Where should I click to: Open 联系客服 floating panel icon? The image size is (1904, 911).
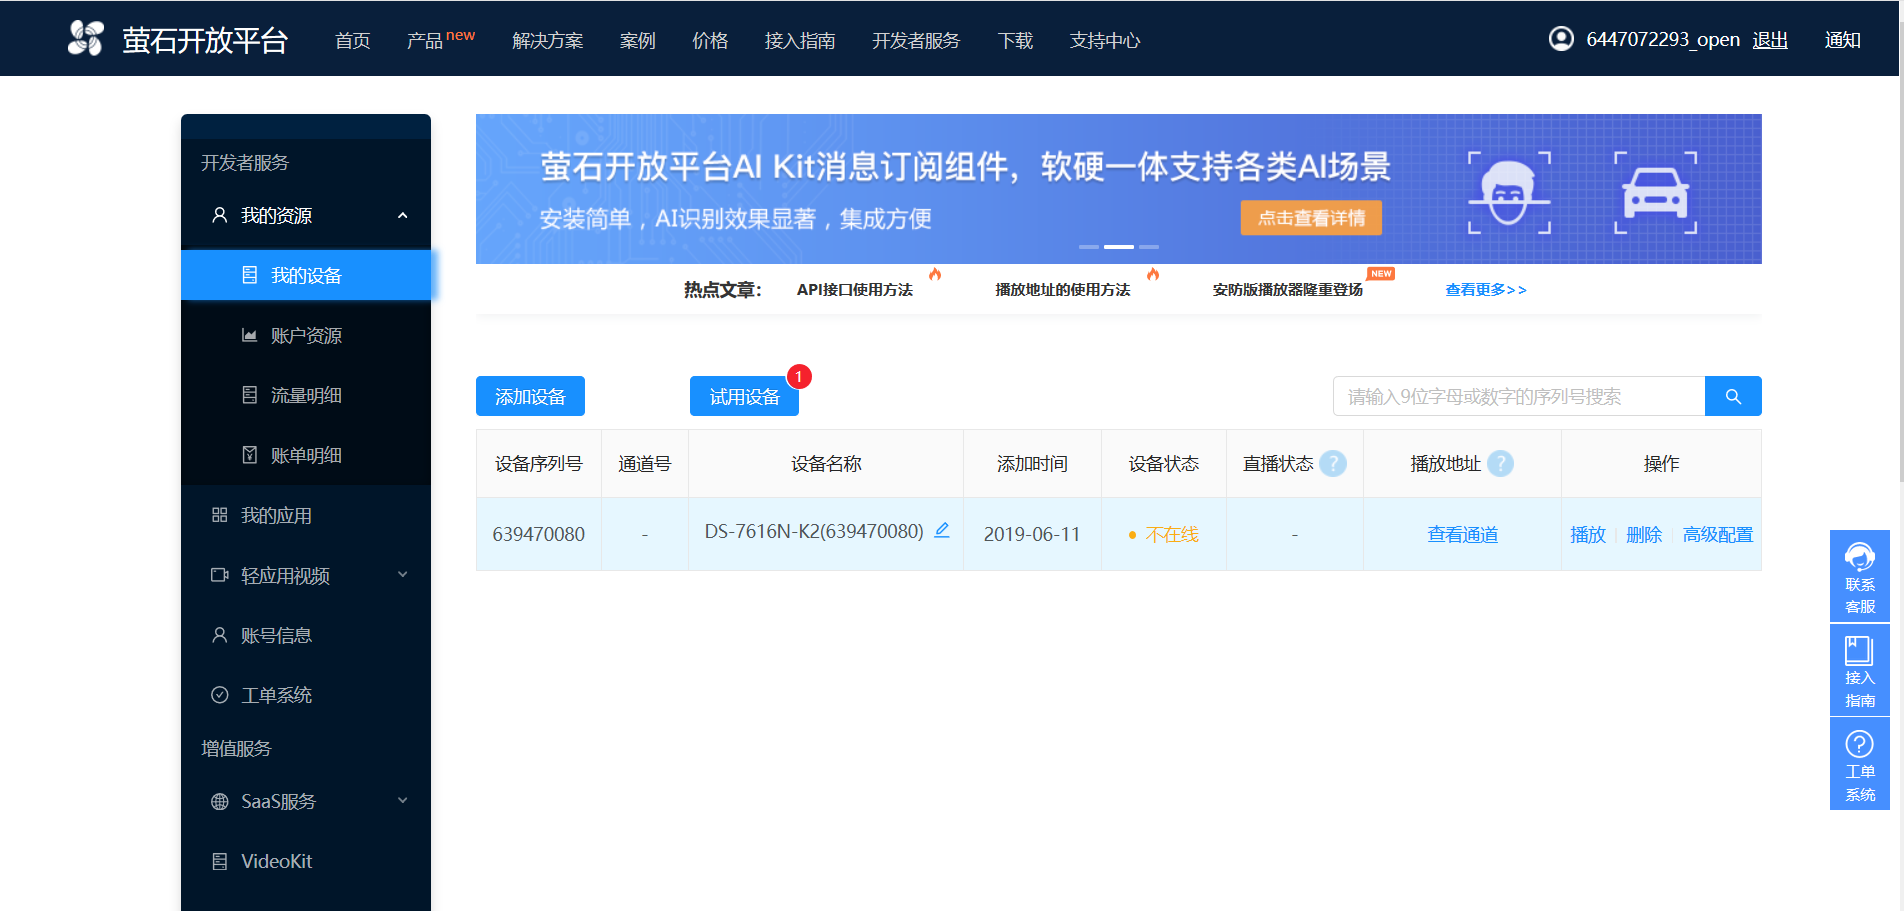pos(1859,558)
